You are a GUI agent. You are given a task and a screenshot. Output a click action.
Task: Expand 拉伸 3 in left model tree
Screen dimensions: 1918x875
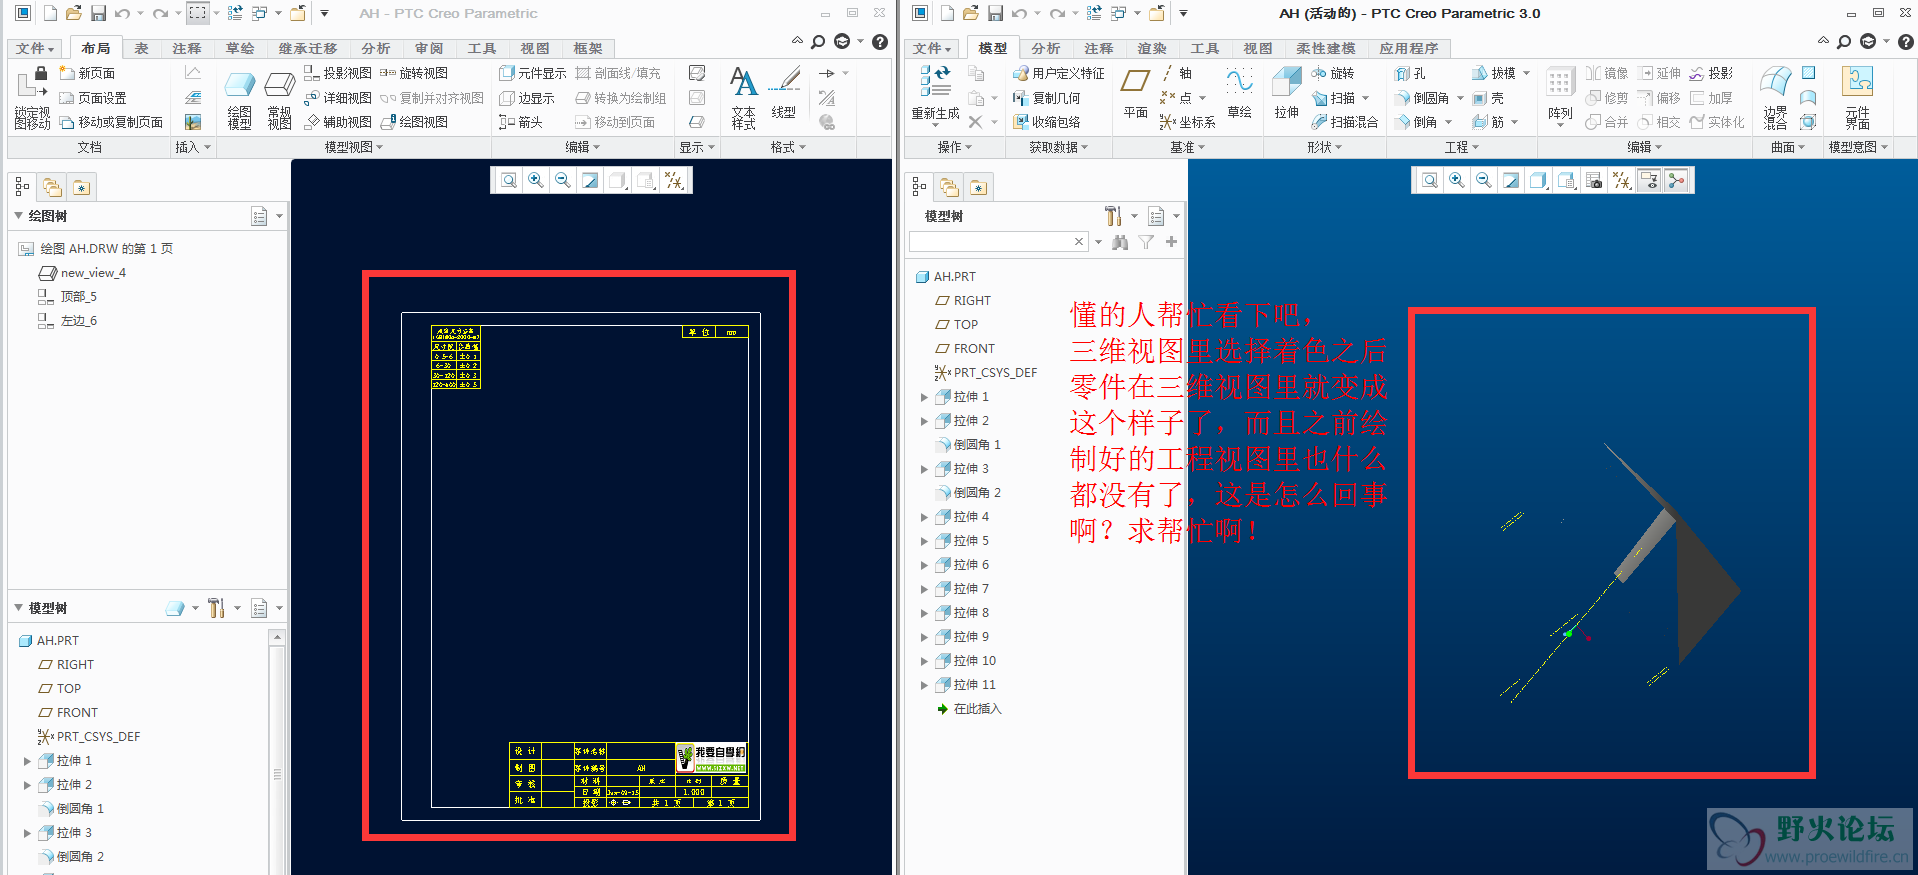[27, 833]
